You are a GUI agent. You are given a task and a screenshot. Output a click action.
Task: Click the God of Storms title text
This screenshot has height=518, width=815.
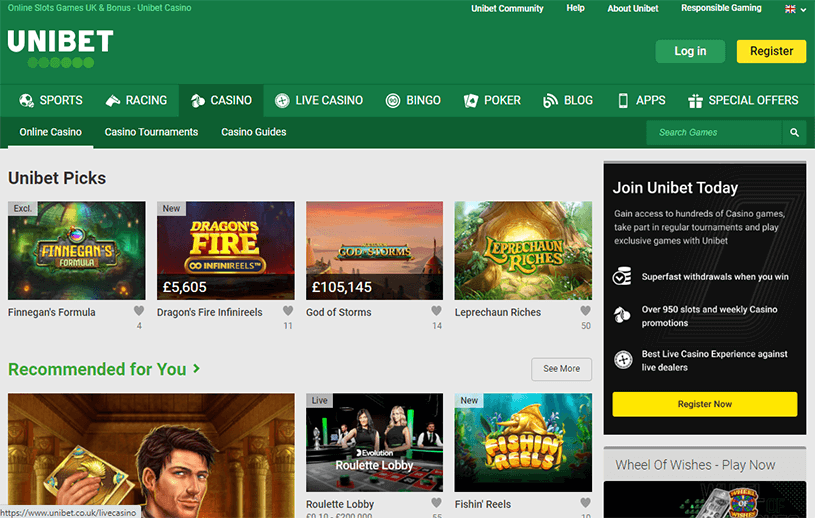coord(338,312)
